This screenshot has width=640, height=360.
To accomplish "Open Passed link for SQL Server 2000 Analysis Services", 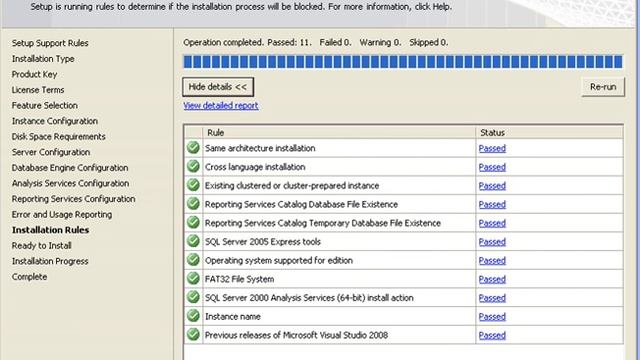I will tap(492, 298).
